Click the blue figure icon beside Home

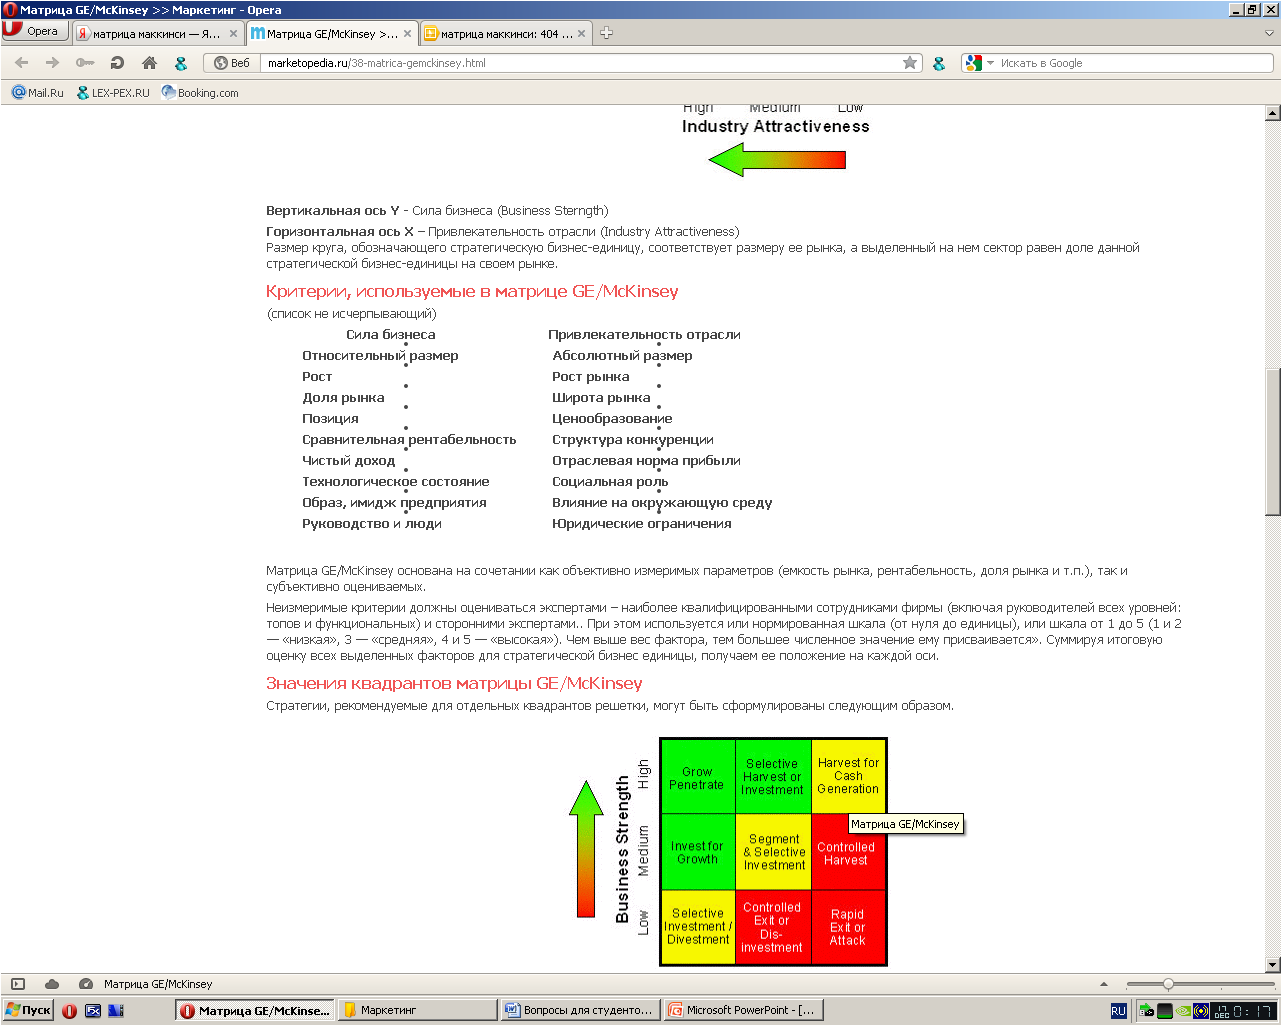(x=181, y=63)
